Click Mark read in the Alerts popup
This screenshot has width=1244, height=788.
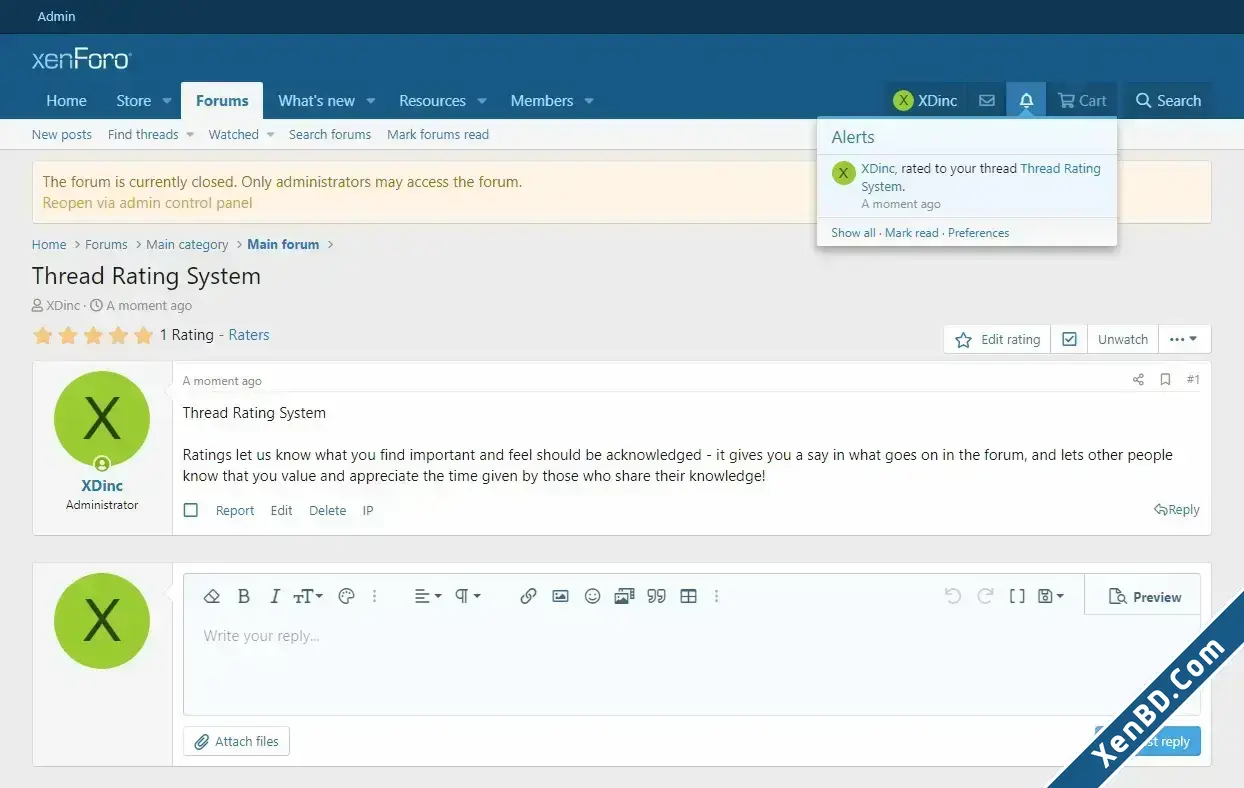(x=912, y=233)
